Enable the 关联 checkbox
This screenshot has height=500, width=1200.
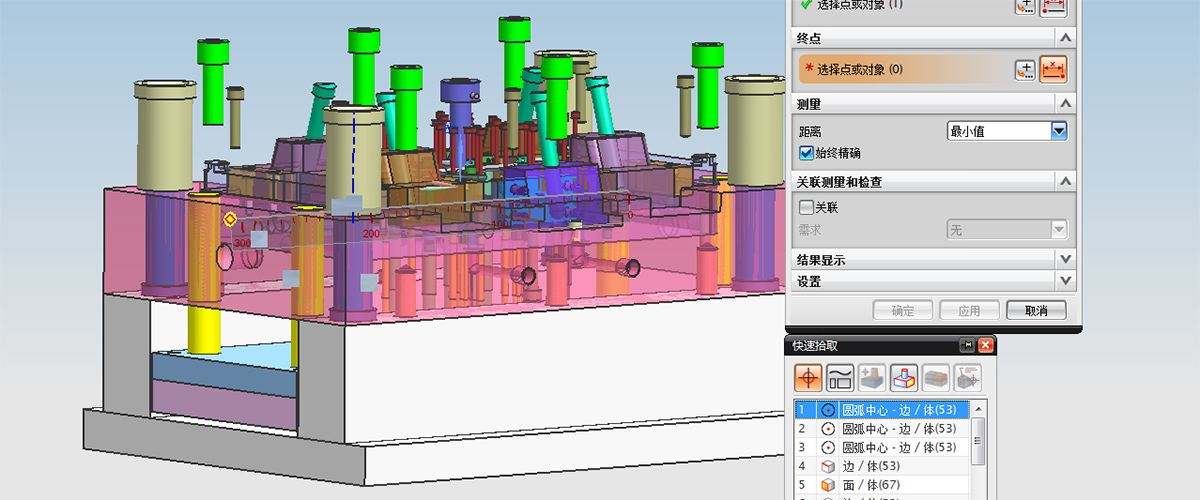[x=806, y=208]
